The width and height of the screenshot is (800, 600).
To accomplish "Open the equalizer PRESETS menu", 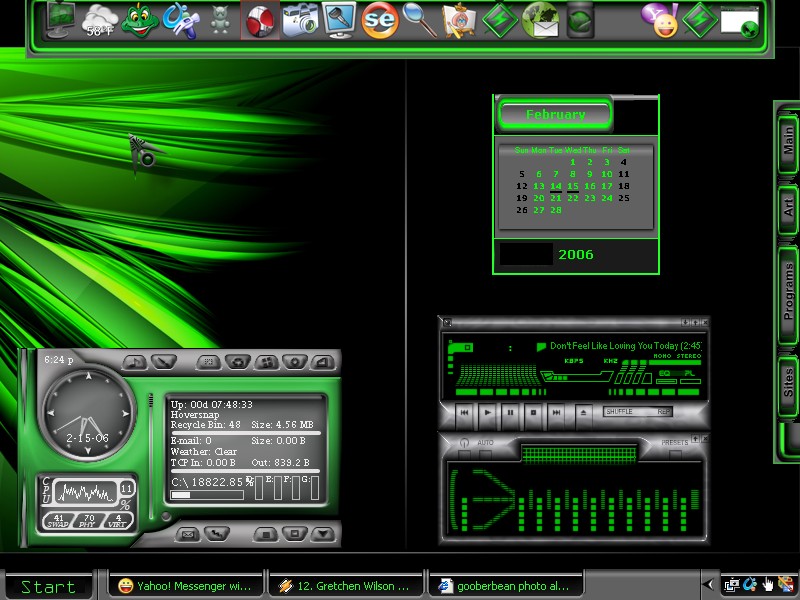I will click(674, 442).
